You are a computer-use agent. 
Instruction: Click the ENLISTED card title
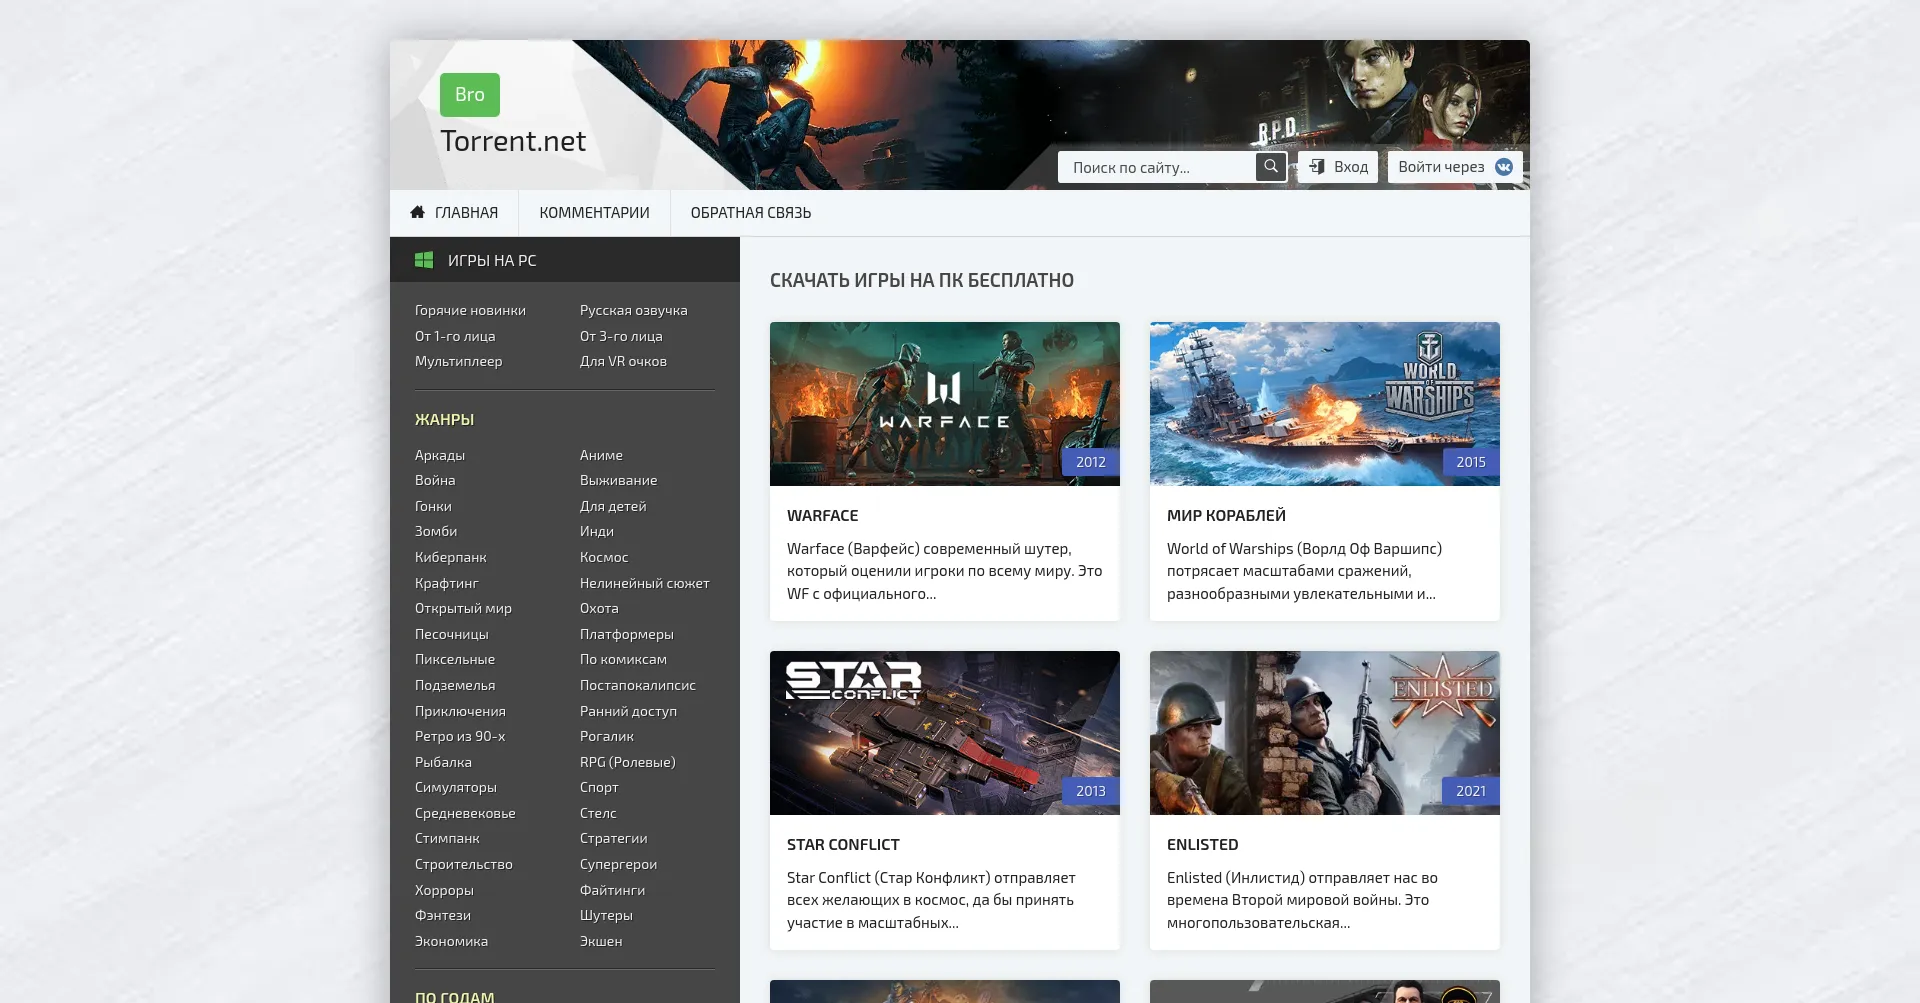pyautogui.click(x=1202, y=845)
